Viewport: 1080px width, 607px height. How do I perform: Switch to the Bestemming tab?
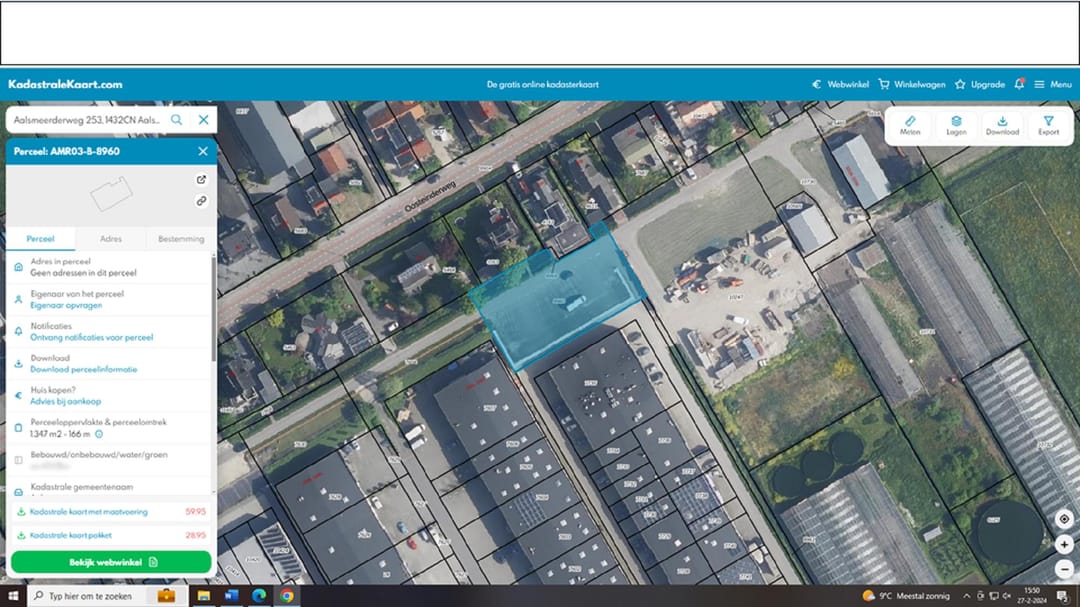click(x=181, y=238)
